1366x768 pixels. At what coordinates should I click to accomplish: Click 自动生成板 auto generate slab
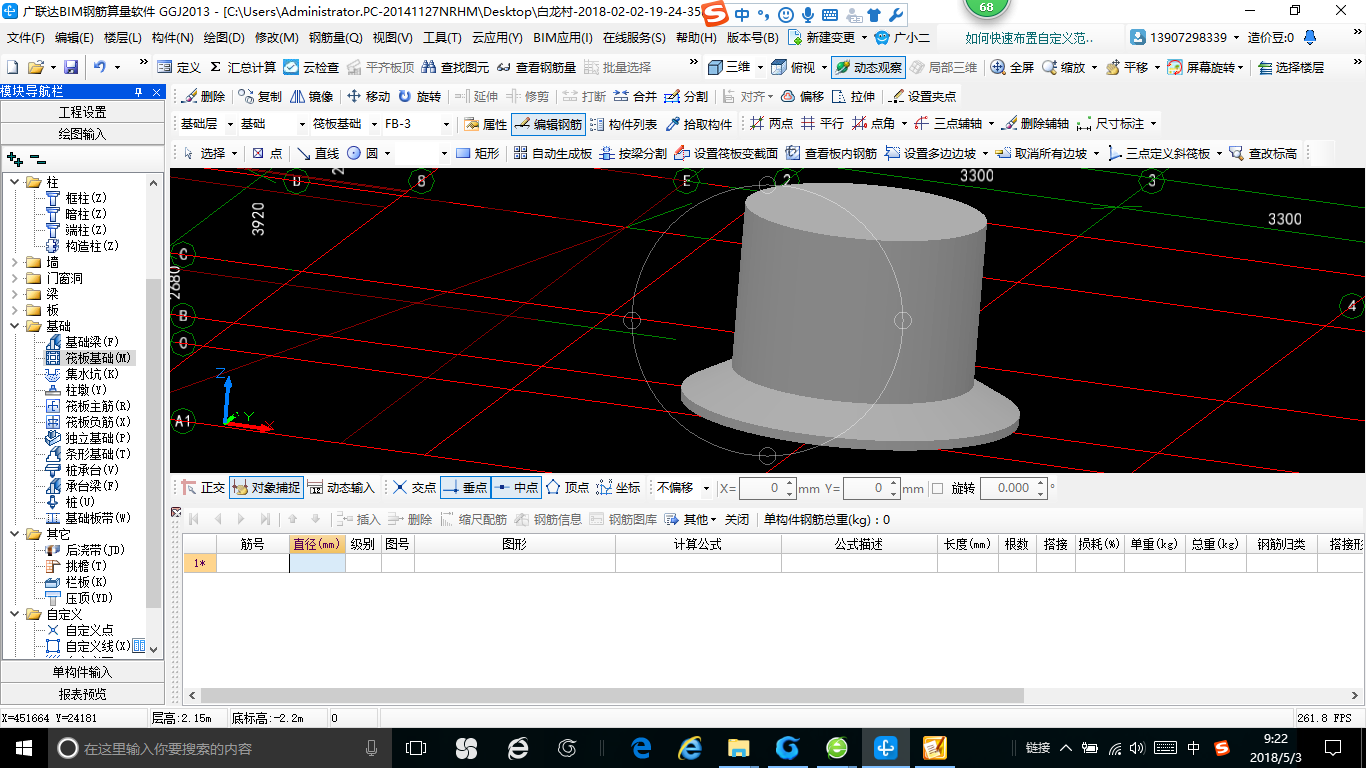[552, 153]
